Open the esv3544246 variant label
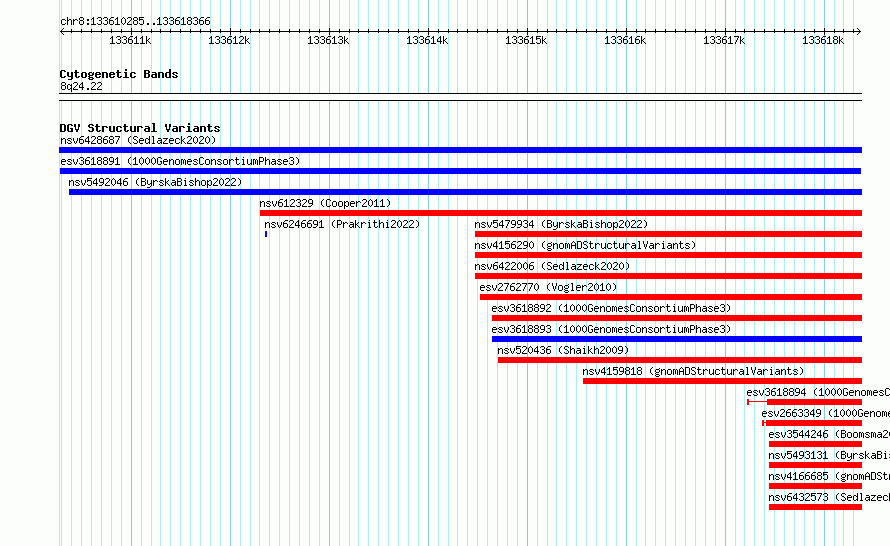890x546 pixels. [x=829, y=434]
